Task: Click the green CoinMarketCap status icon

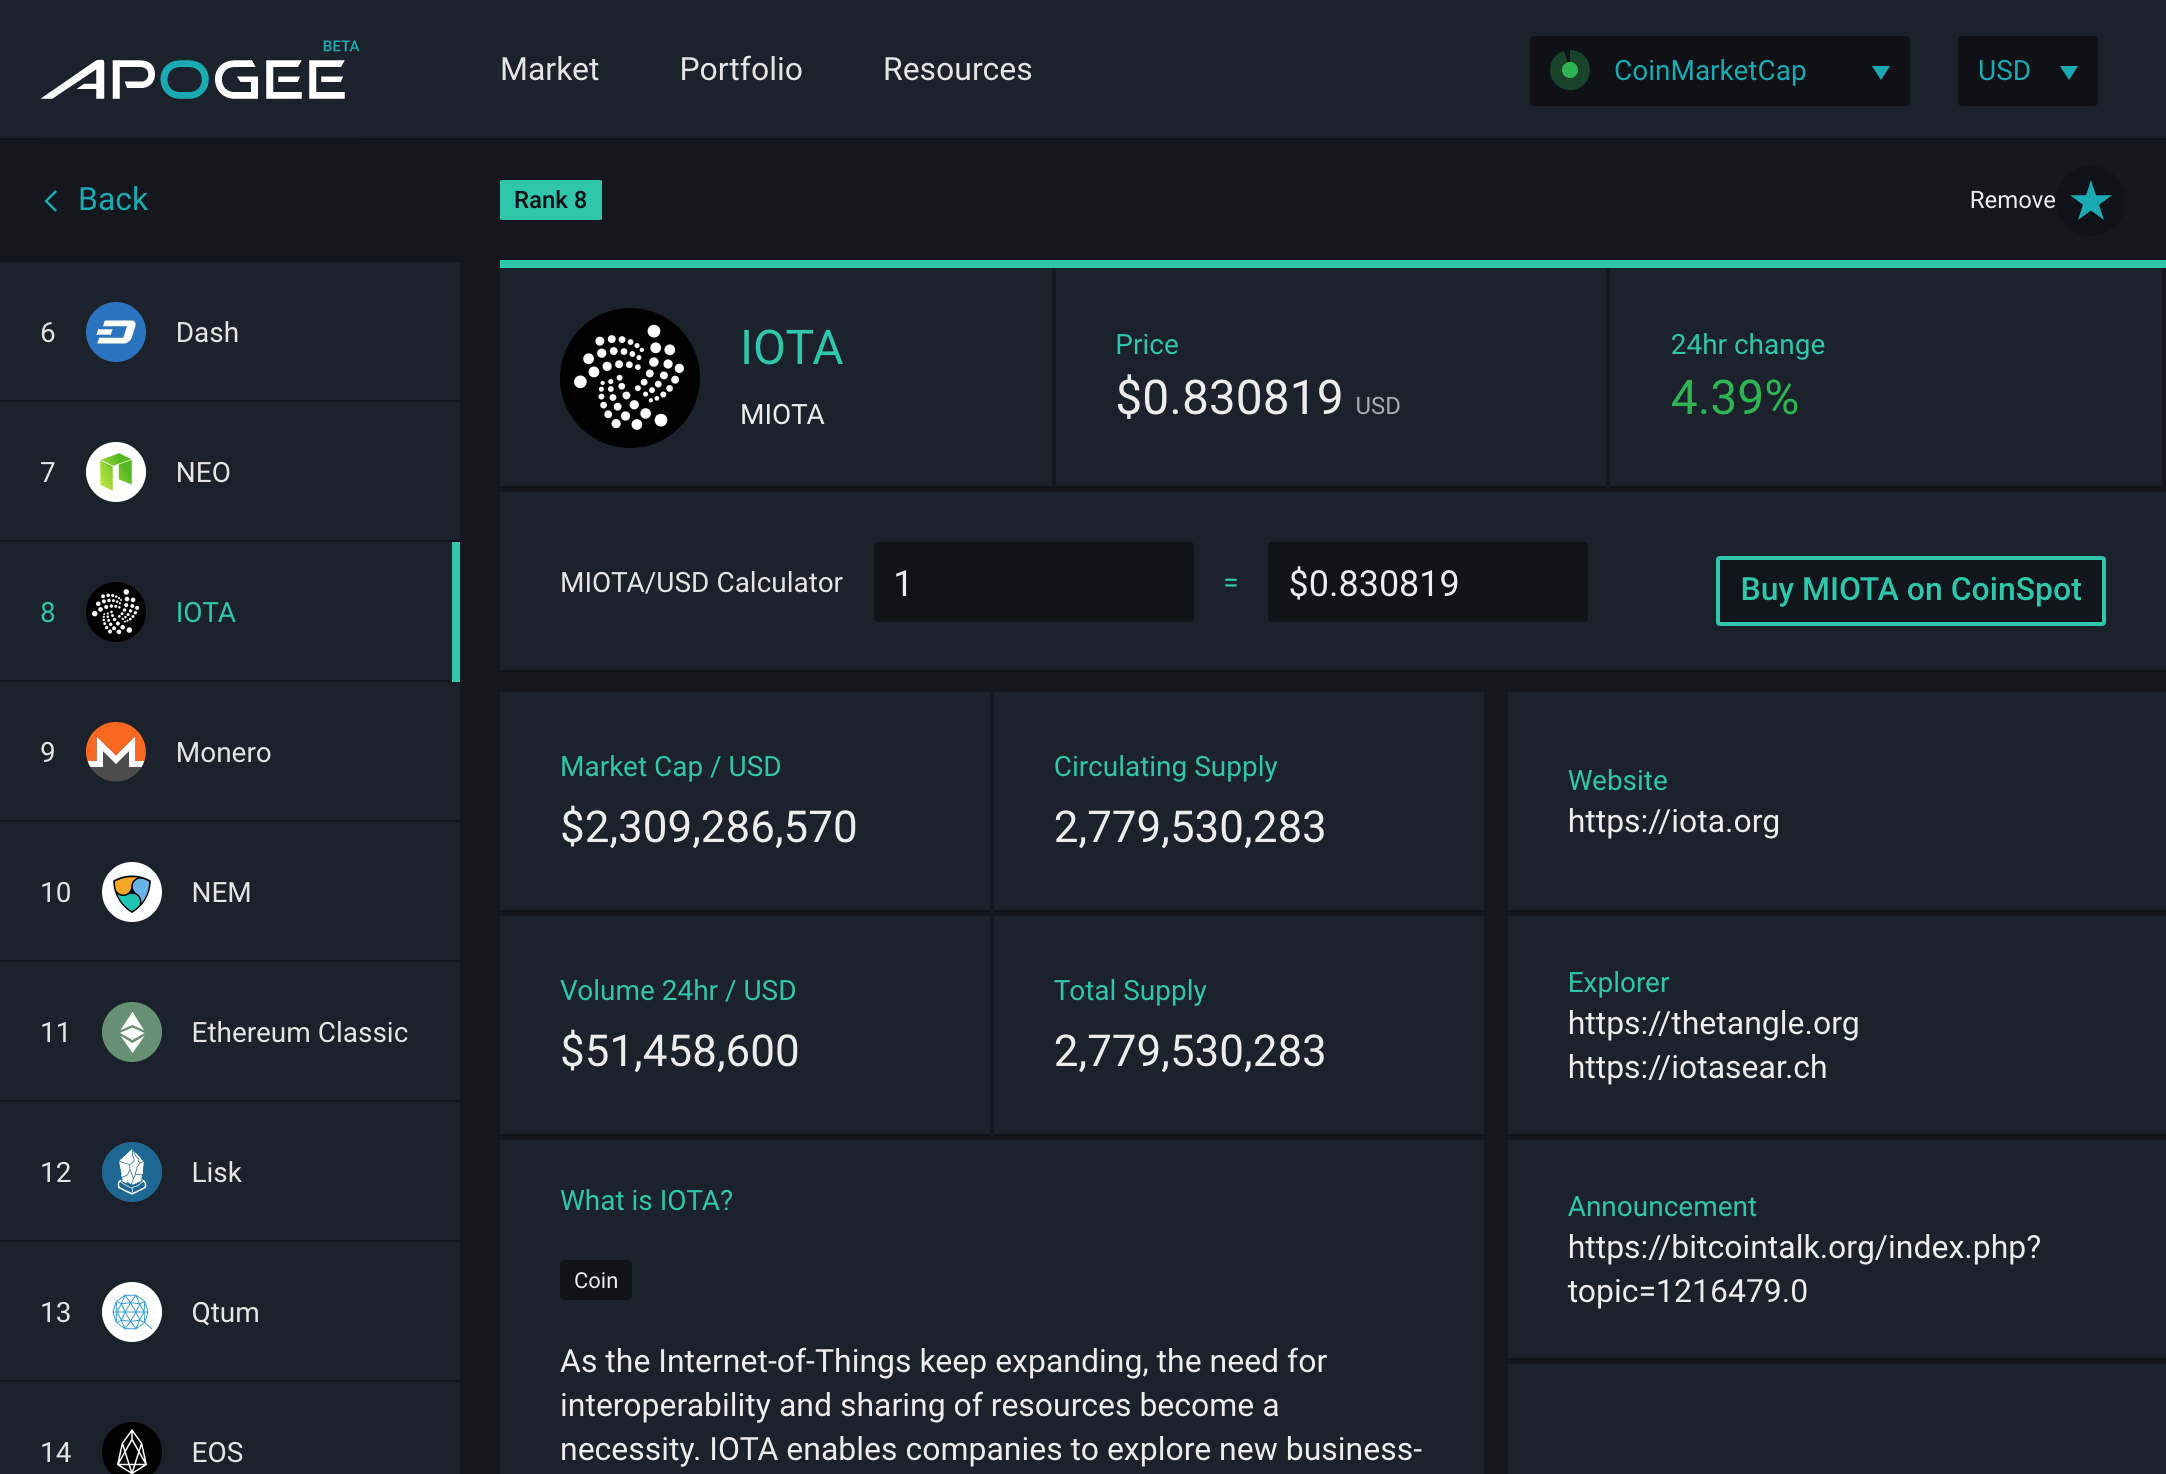Action: point(1570,70)
